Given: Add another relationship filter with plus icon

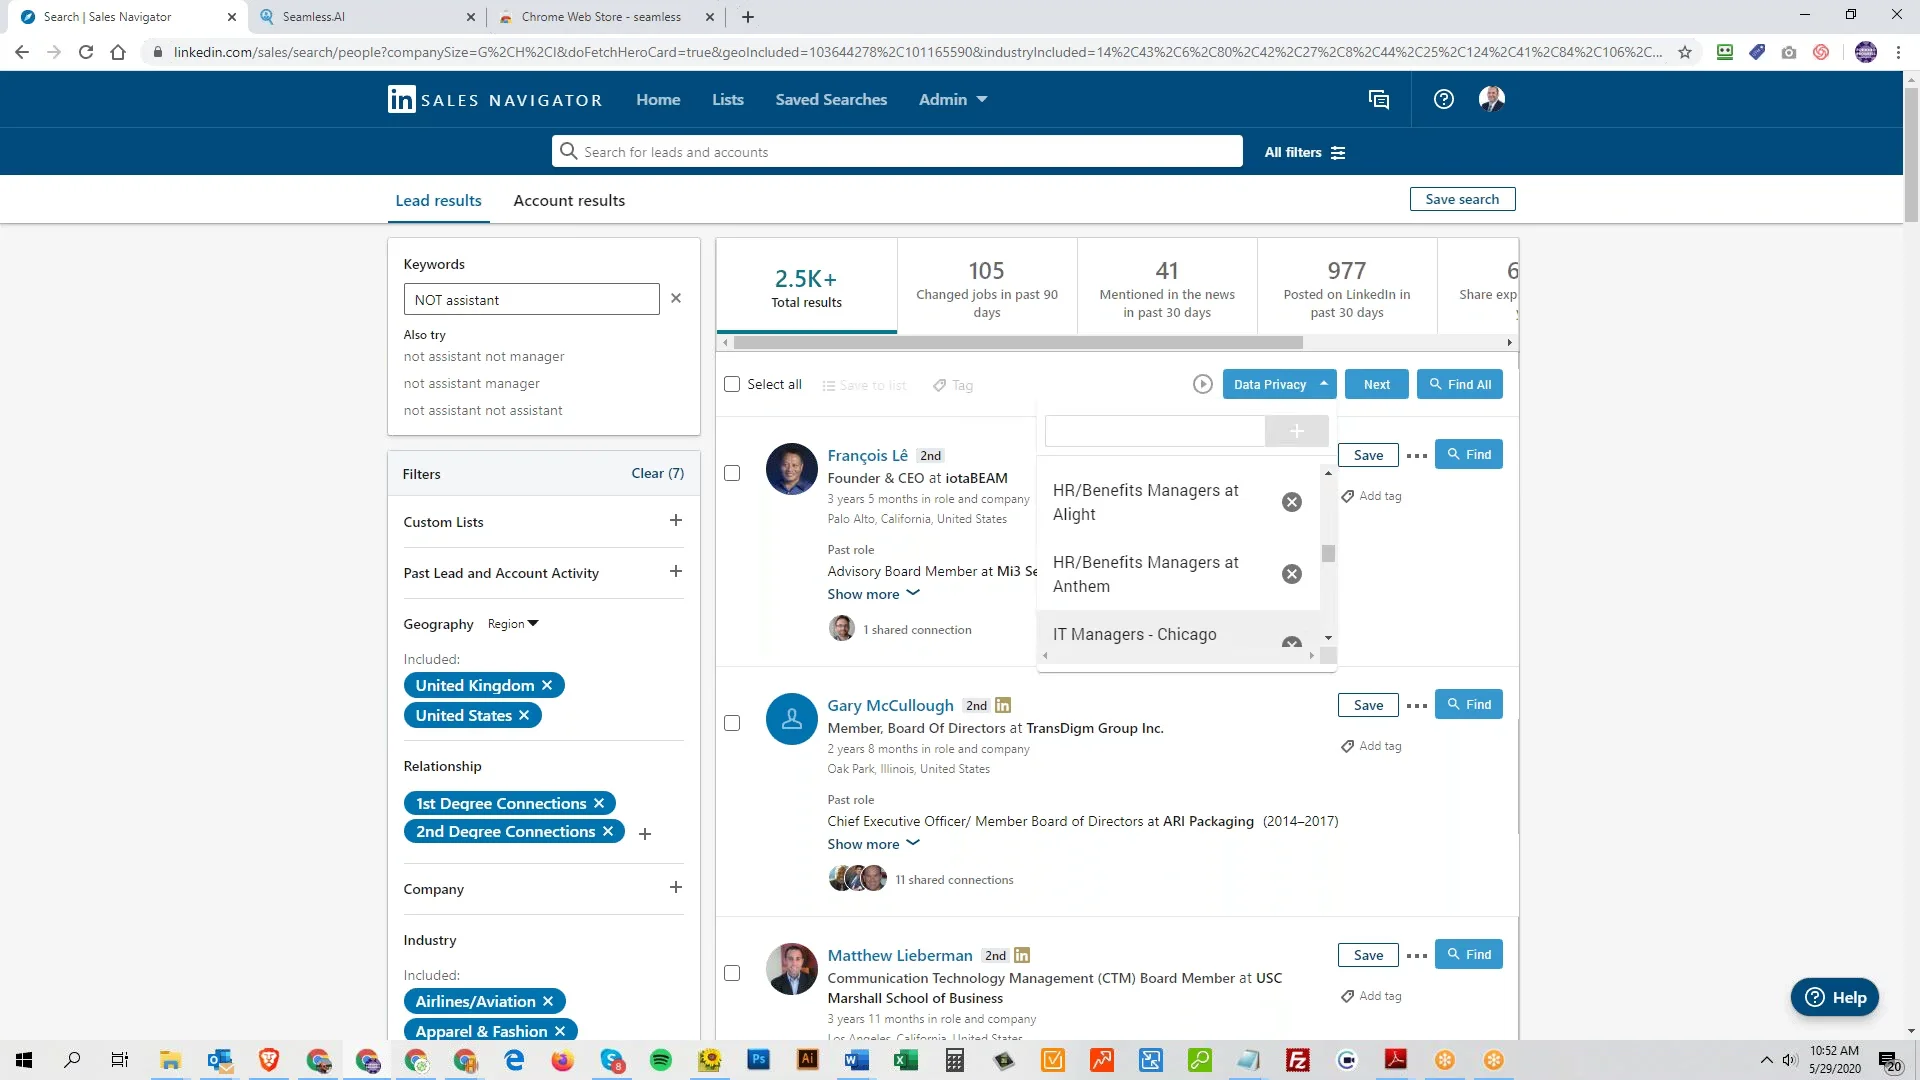Looking at the screenshot, I should [x=645, y=833].
